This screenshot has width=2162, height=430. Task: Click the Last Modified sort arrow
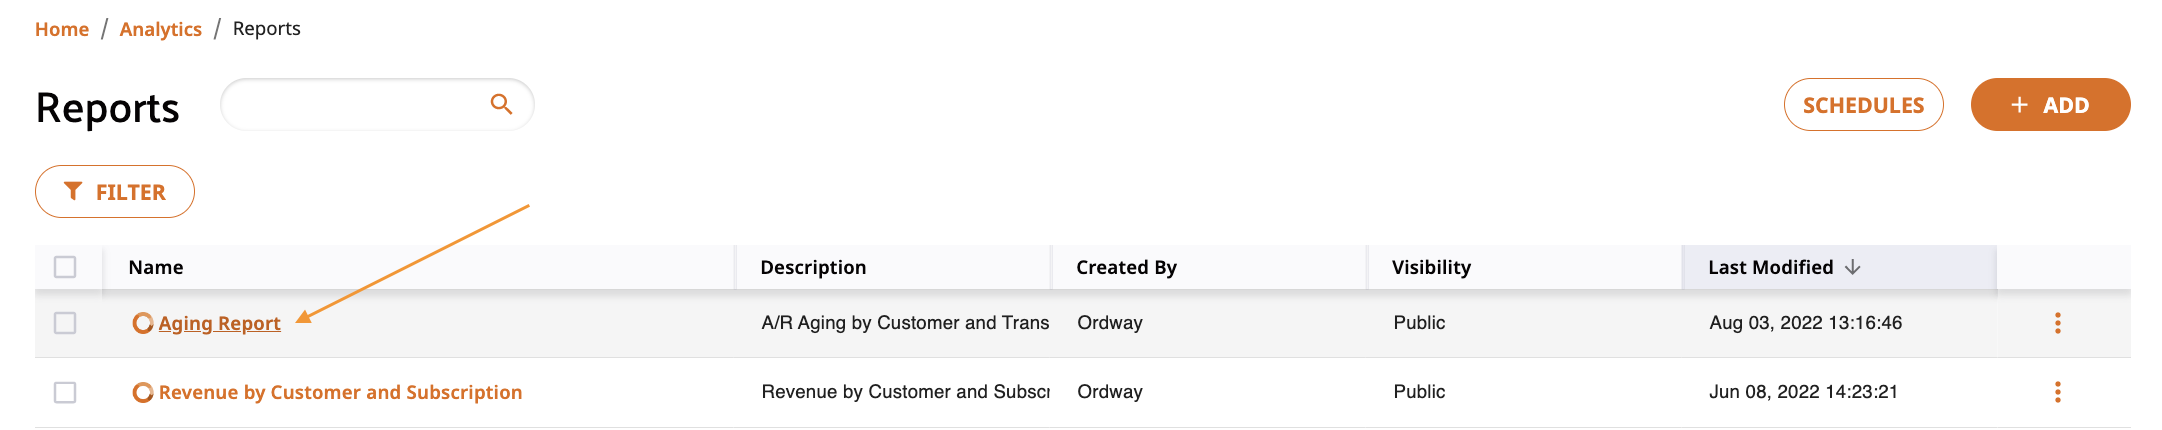coord(1852,267)
